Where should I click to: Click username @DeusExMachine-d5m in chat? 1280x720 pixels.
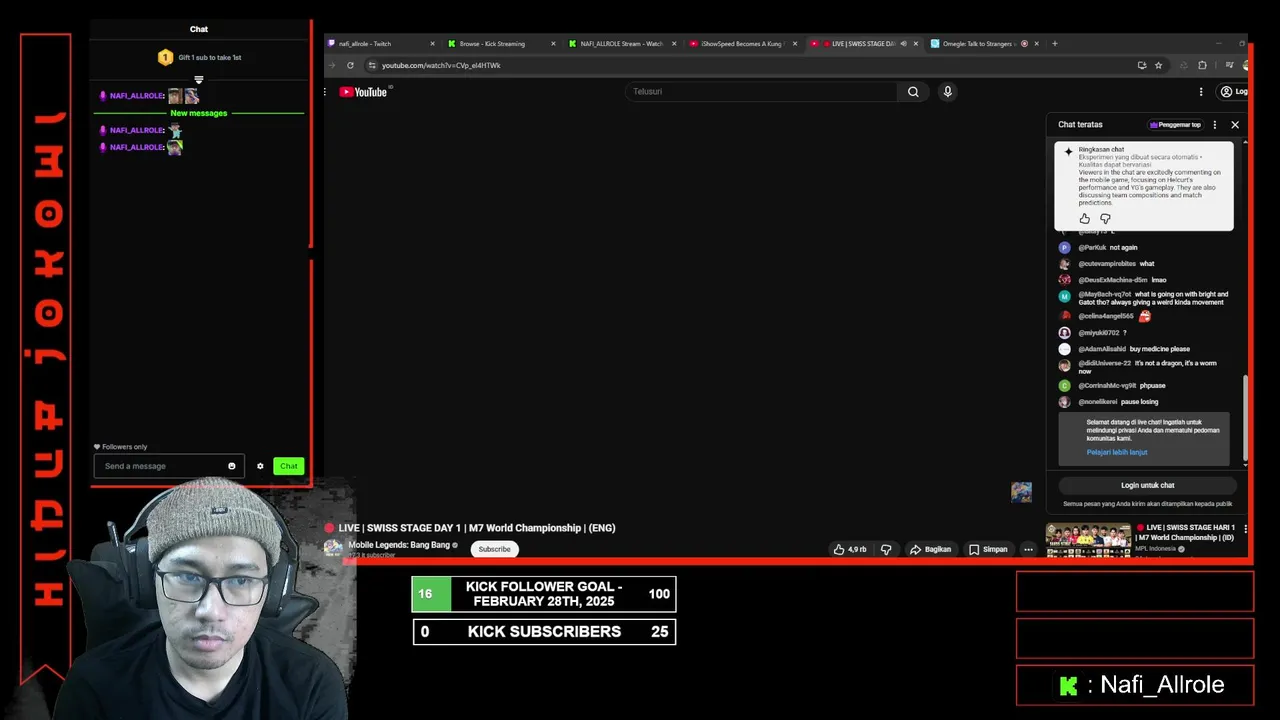pyautogui.click(x=1113, y=280)
